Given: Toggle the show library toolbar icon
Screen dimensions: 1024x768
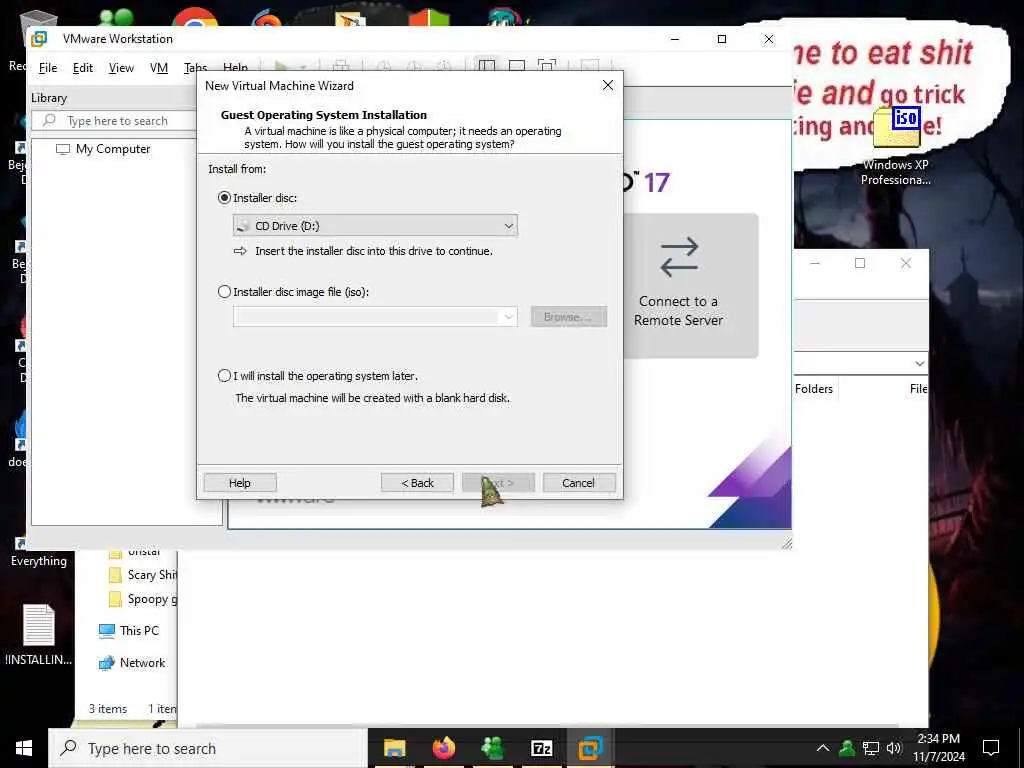Looking at the screenshot, I should coord(487,65).
